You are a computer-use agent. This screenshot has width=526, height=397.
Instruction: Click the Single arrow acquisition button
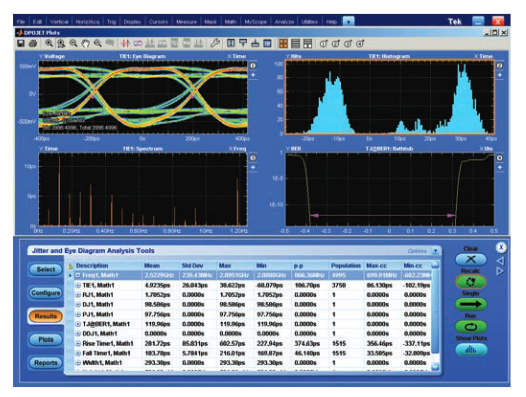[471, 304]
